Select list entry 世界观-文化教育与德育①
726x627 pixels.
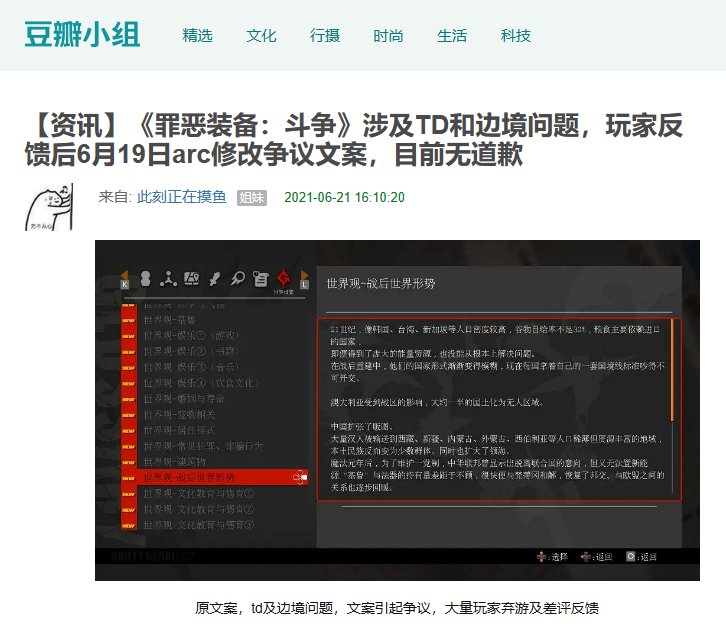point(199,494)
